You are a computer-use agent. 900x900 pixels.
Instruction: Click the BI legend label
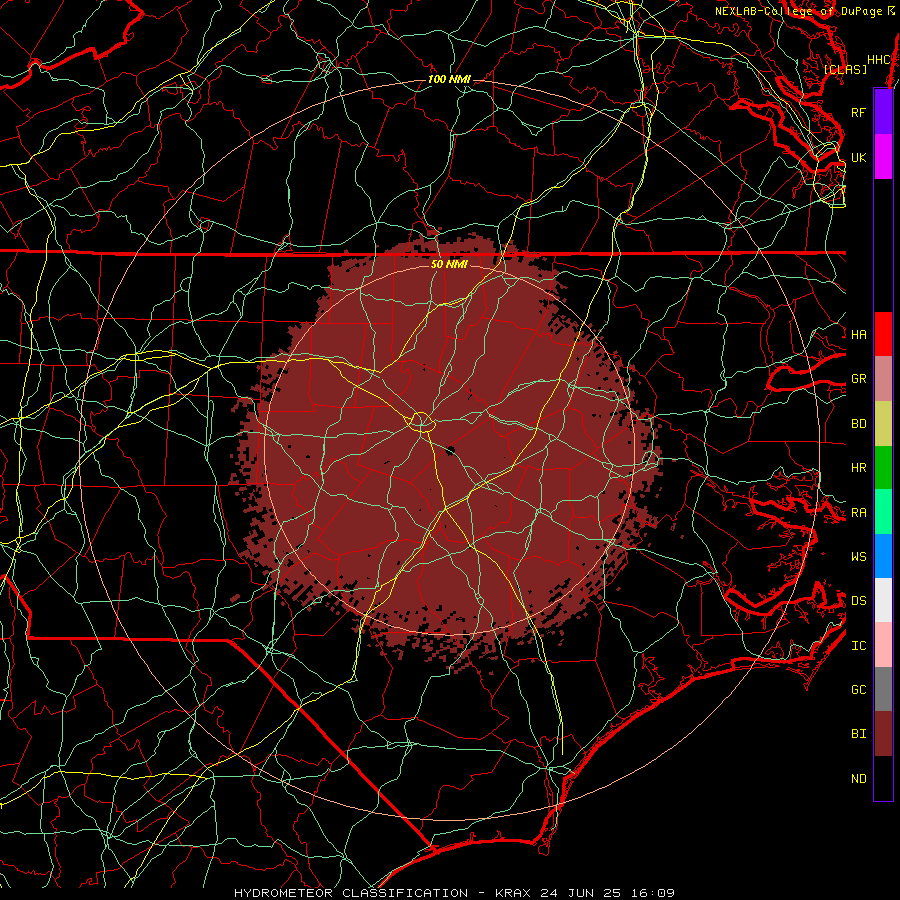coord(859,734)
